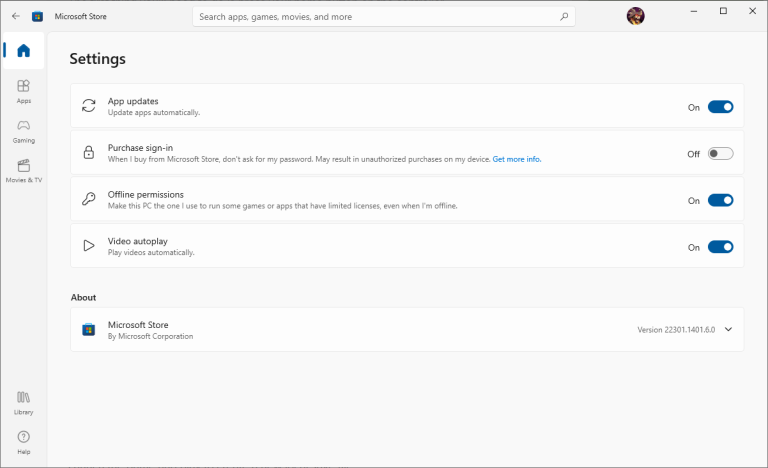The width and height of the screenshot is (768, 468).
Task: Go to the Home sidebar icon
Action: point(24,50)
